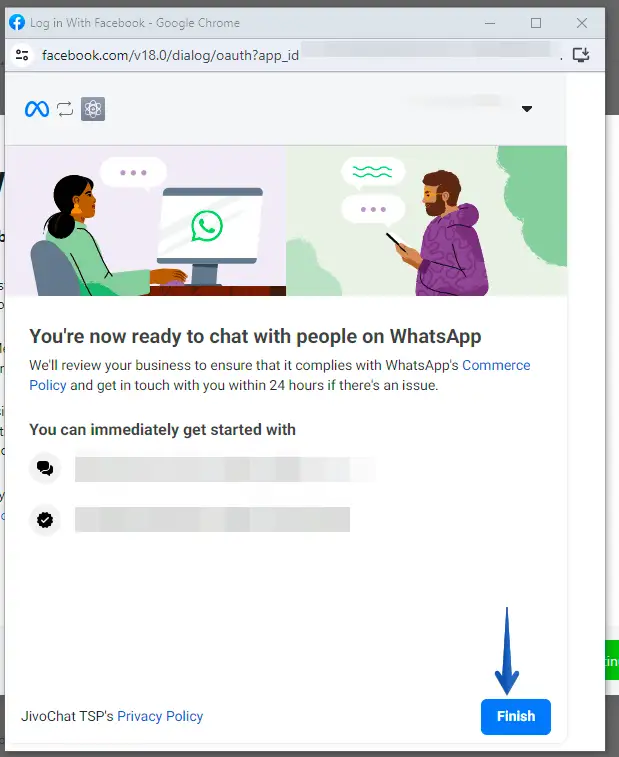Screen dimensions: 619x757
Task: Click the install app icon in address bar
Action: (581, 55)
